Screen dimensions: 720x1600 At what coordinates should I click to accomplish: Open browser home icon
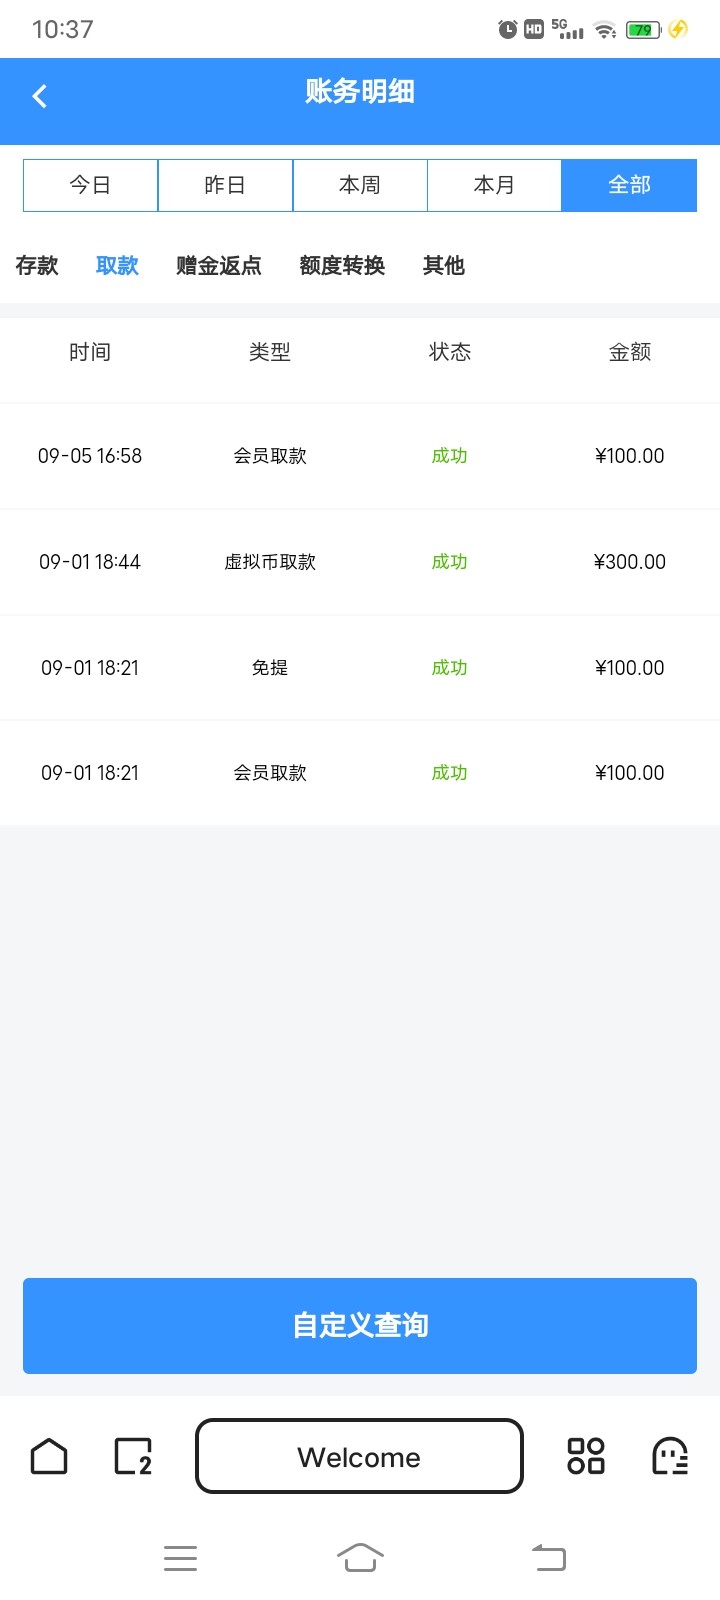(x=49, y=1456)
